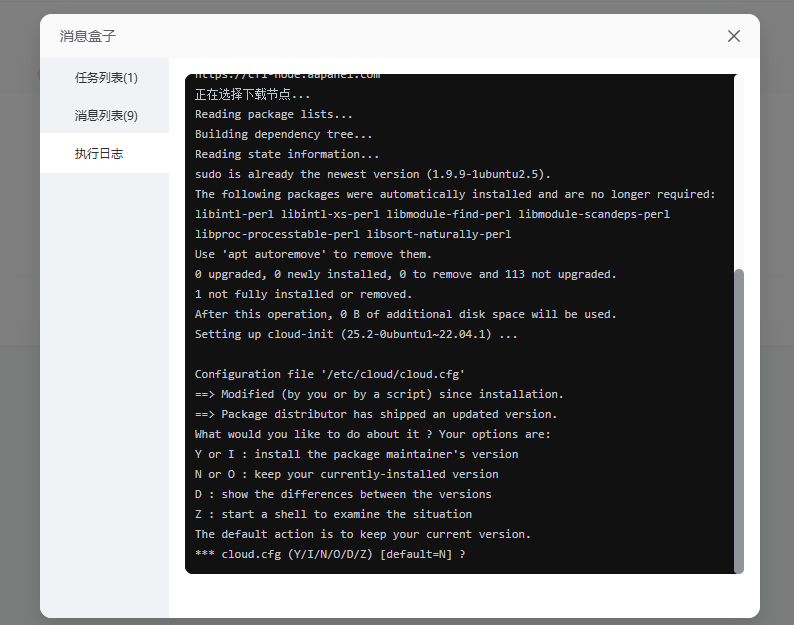The width and height of the screenshot is (794, 625).
Task: Click the '1 not fully installed or removed' line
Action: coord(303,294)
